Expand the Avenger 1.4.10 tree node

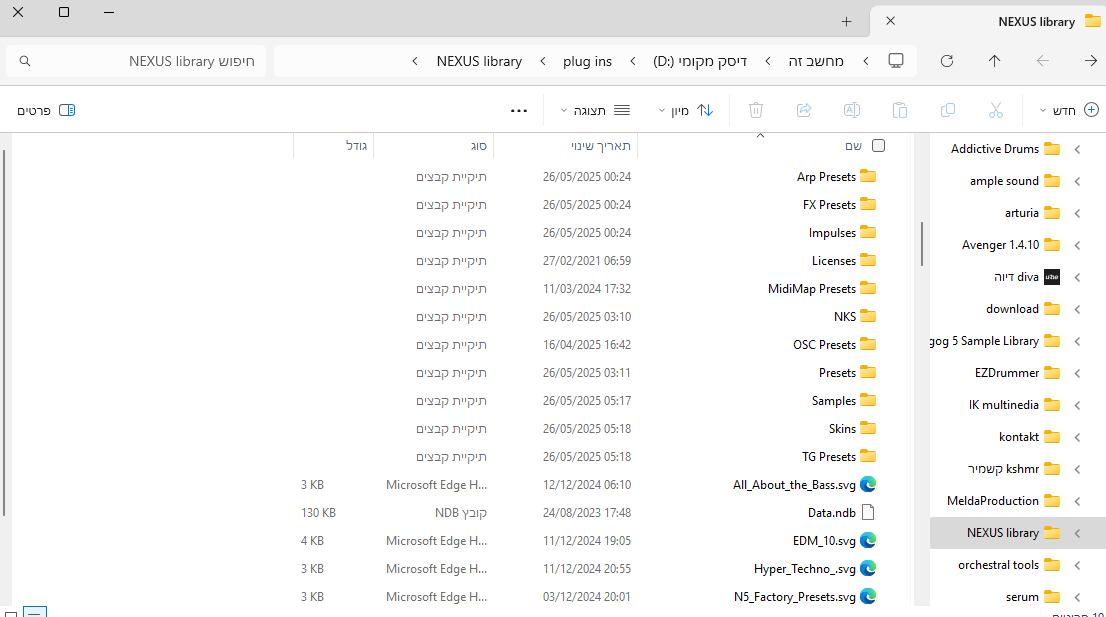point(1078,245)
